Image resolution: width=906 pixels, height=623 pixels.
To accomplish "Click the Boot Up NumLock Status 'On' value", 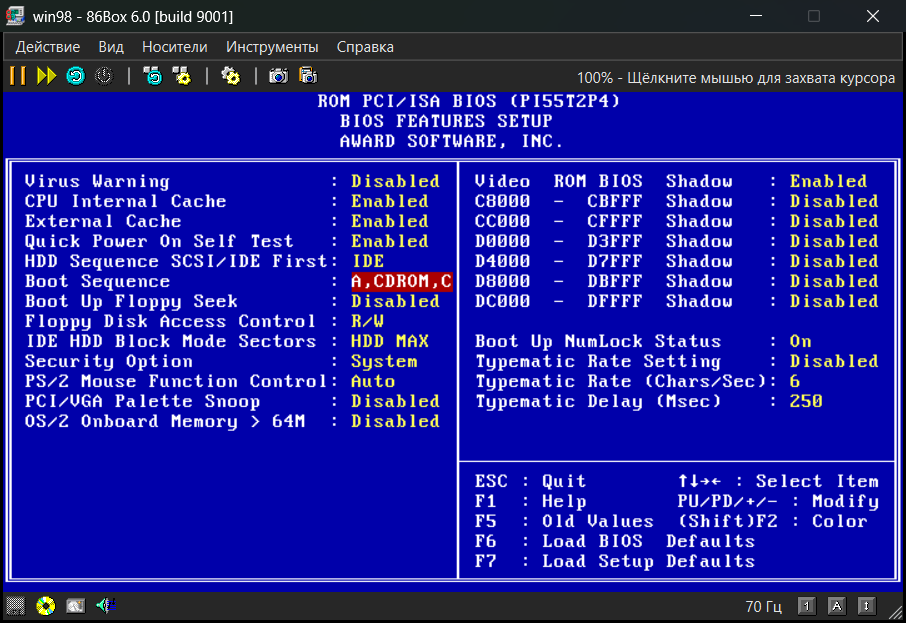I will tap(800, 342).
